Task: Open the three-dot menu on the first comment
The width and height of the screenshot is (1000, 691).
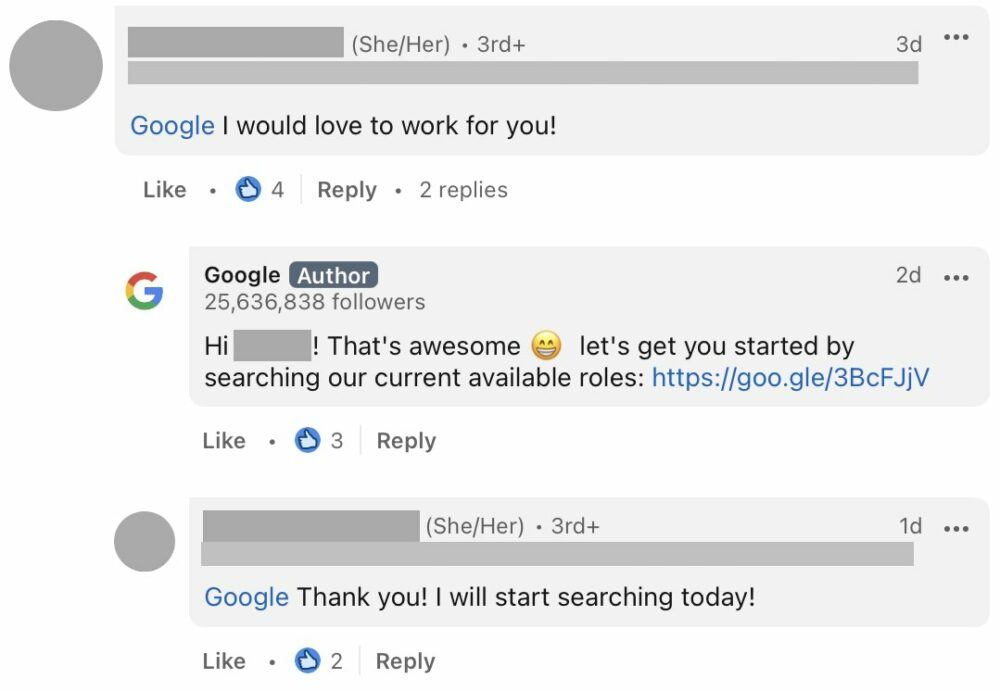Action: [957, 37]
